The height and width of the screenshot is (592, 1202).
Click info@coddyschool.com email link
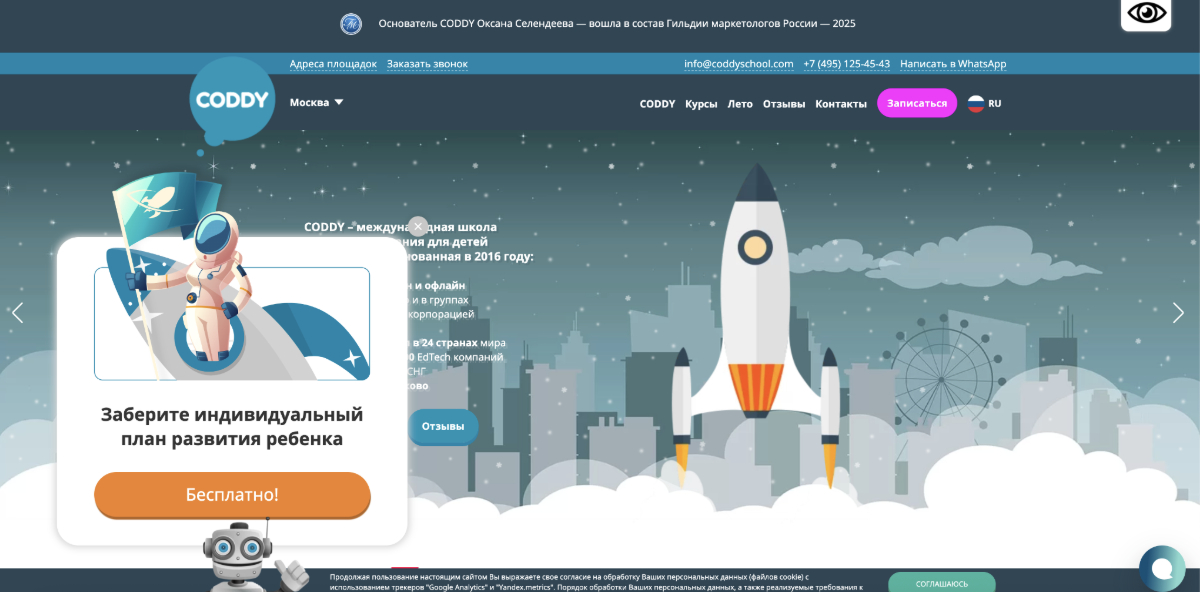coord(739,64)
